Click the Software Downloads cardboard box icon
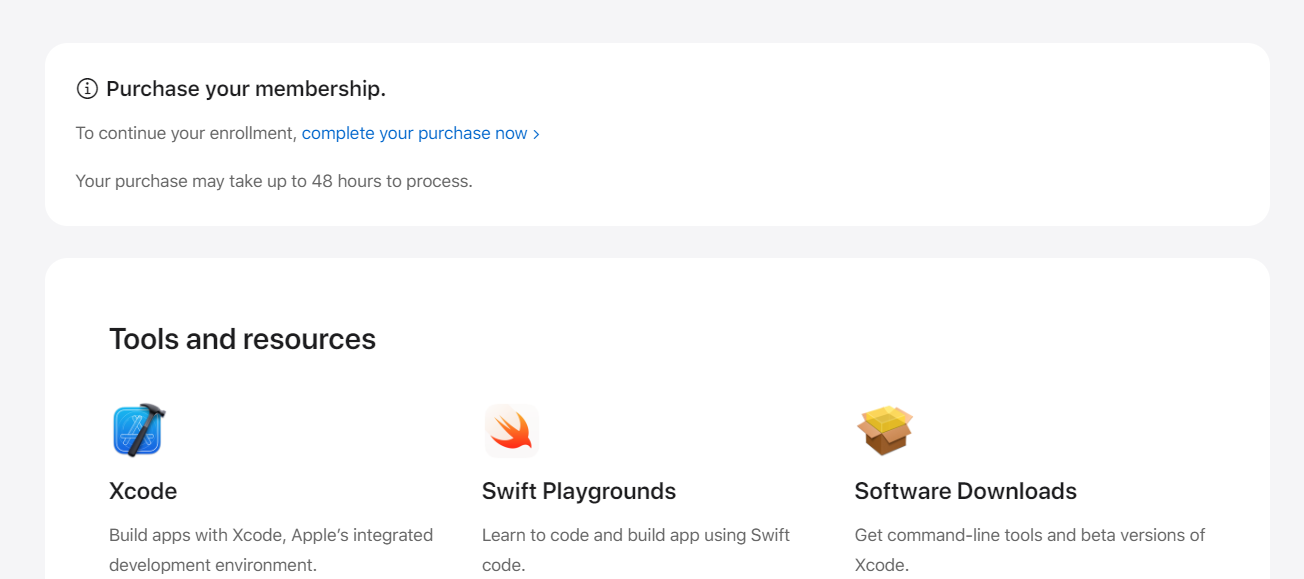Image resolution: width=1304 pixels, height=579 pixels. click(x=884, y=430)
